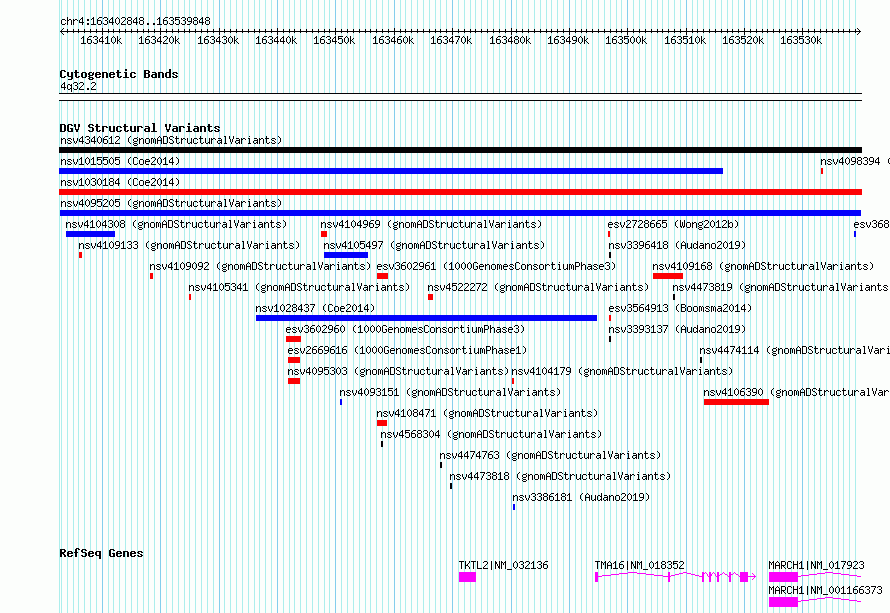Select the TMA16 gene's last exon block

pyautogui.click(x=744, y=577)
